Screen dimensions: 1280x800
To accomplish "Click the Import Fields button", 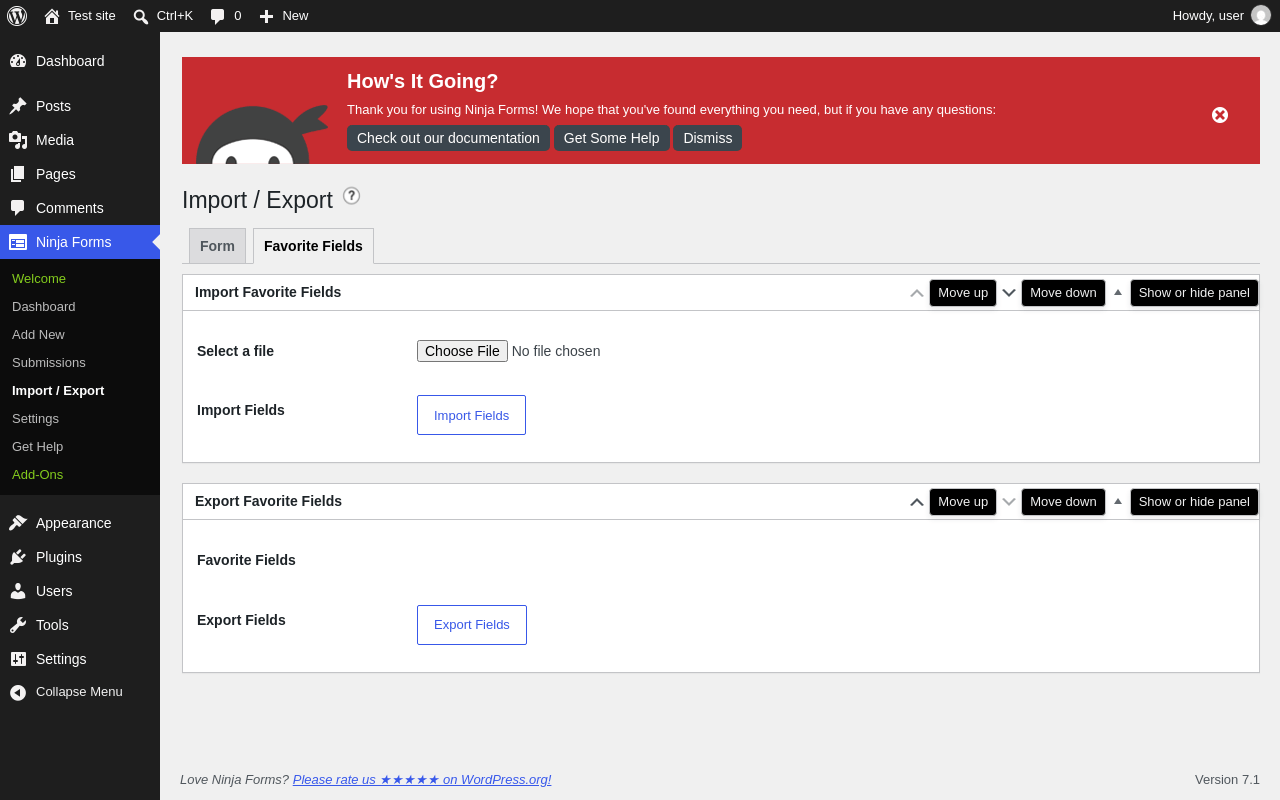I will (471, 415).
